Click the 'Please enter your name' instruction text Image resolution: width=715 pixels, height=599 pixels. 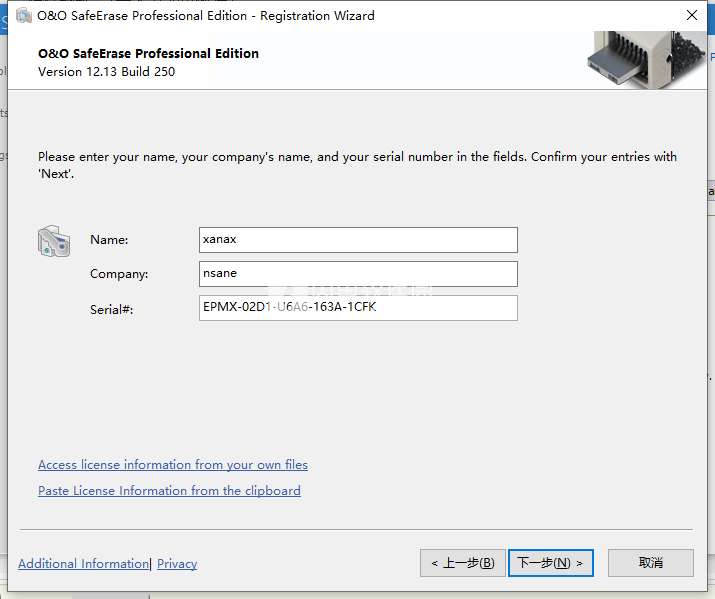click(x=357, y=165)
